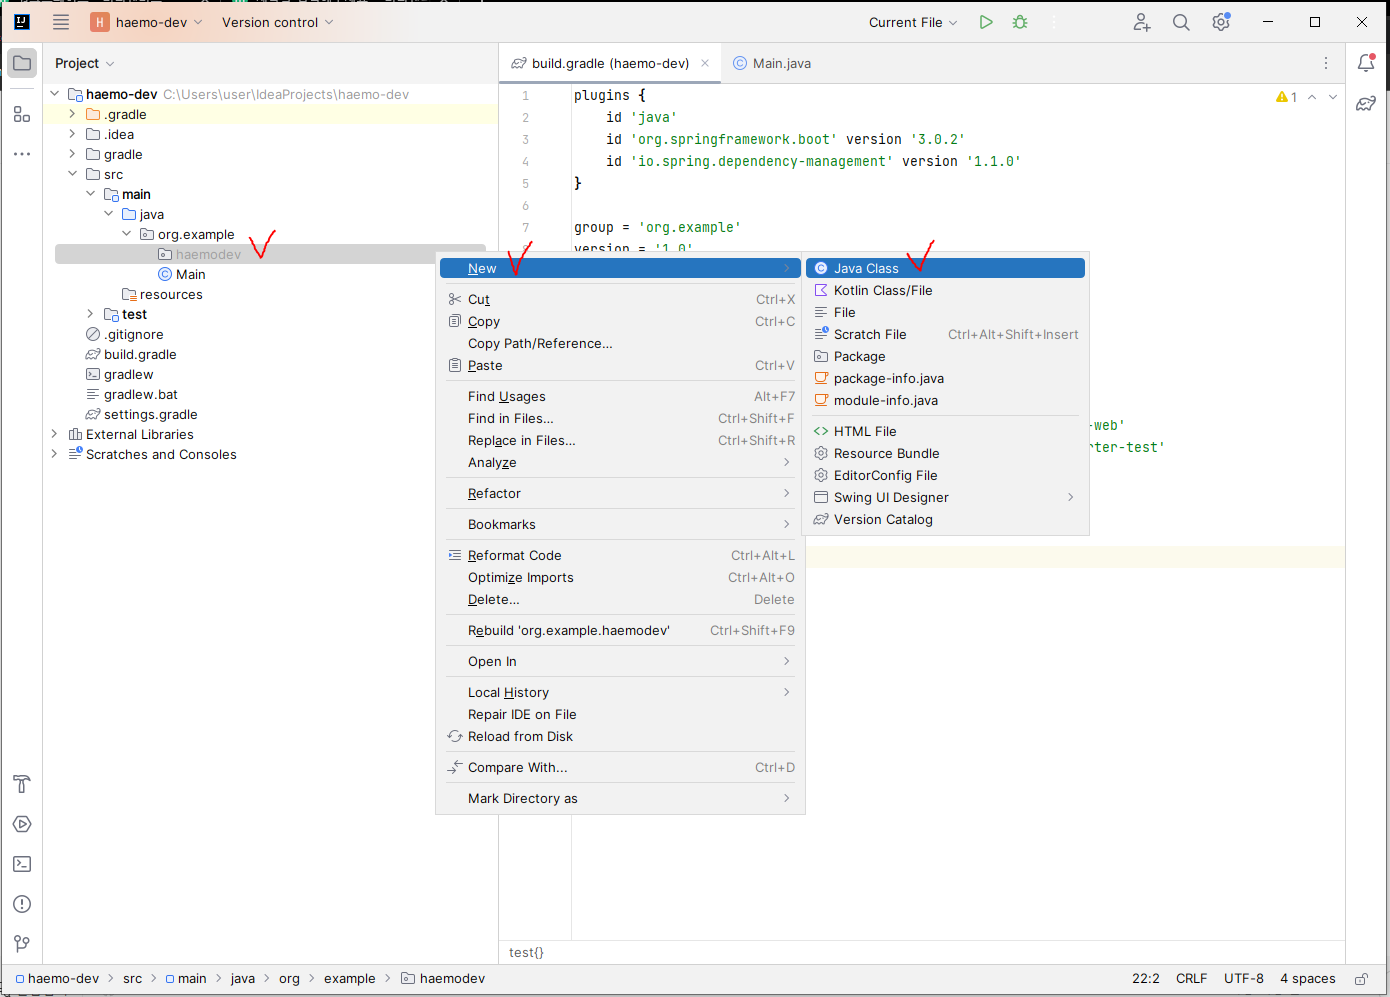Select Scratch File menu entry
The height and width of the screenshot is (997, 1390).
pyautogui.click(x=945, y=334)
